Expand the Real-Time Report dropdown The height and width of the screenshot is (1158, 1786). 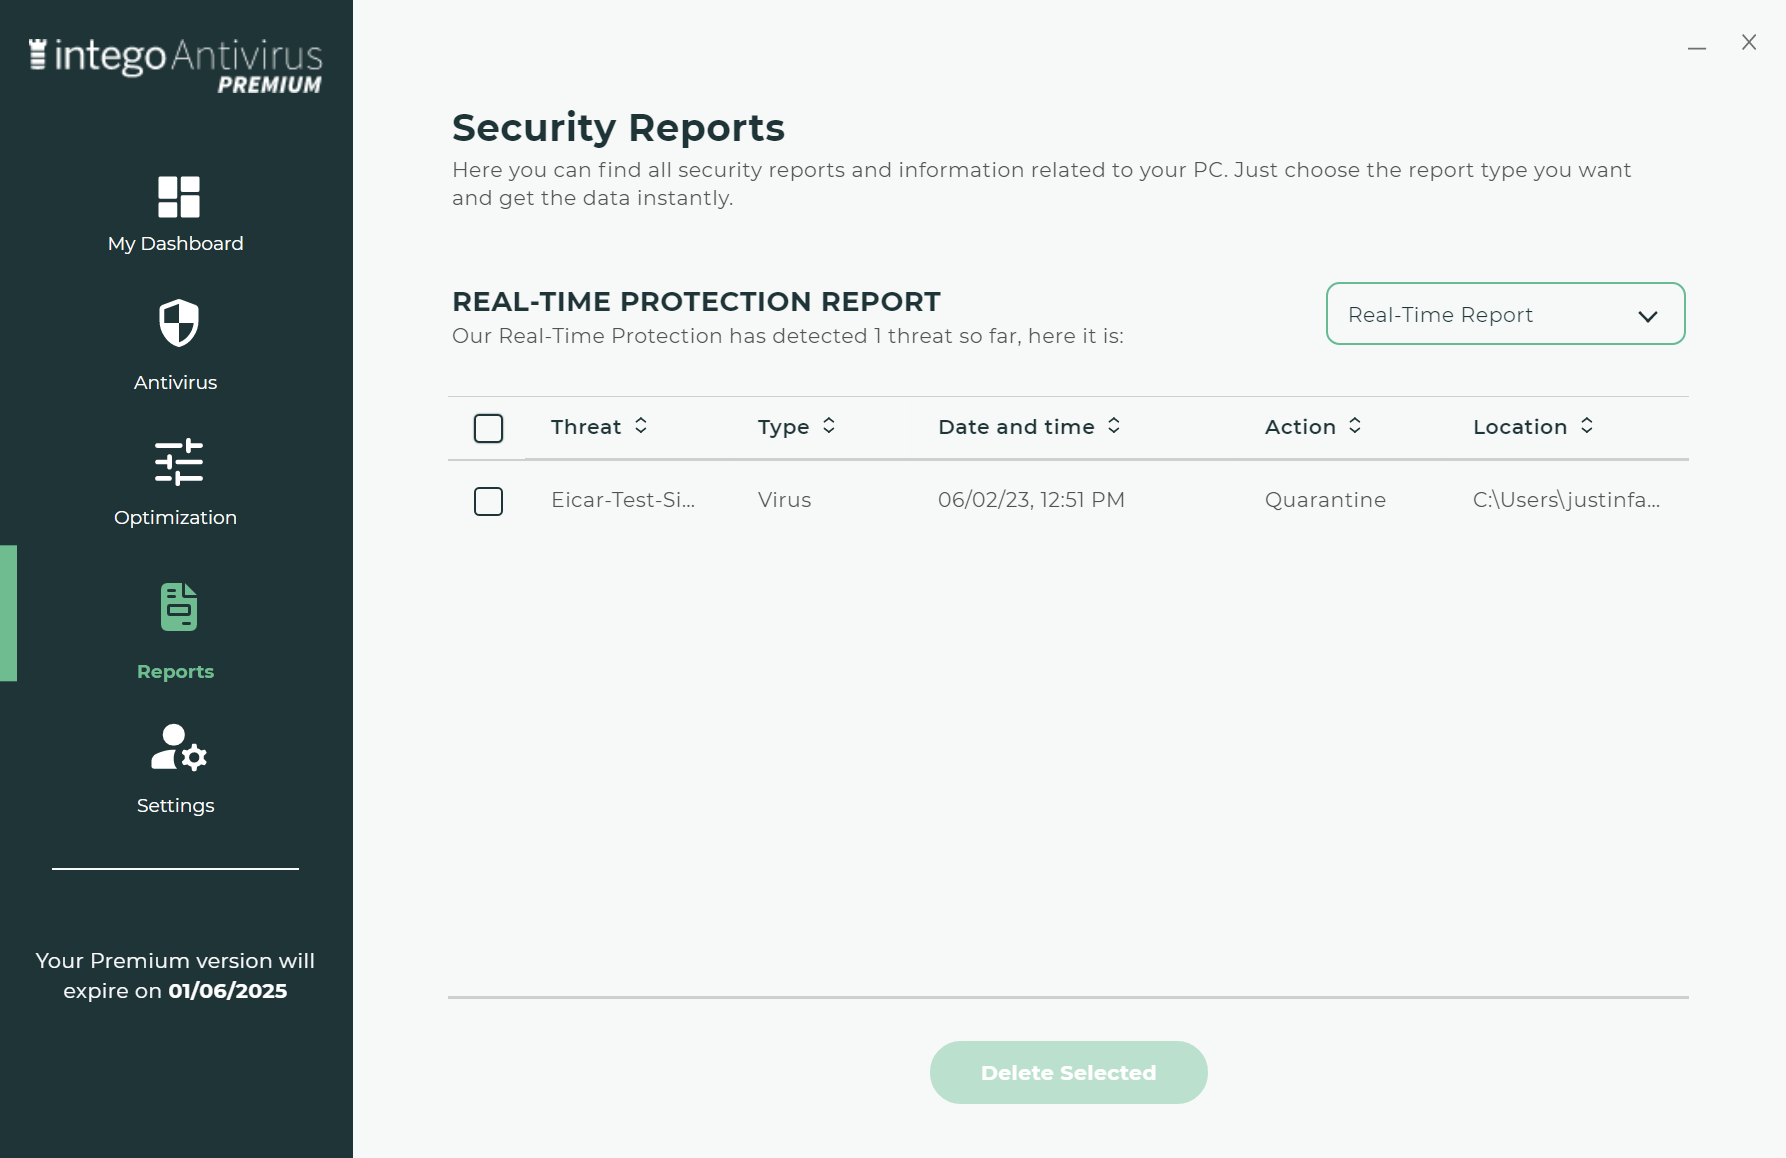tap(1505, 314)
